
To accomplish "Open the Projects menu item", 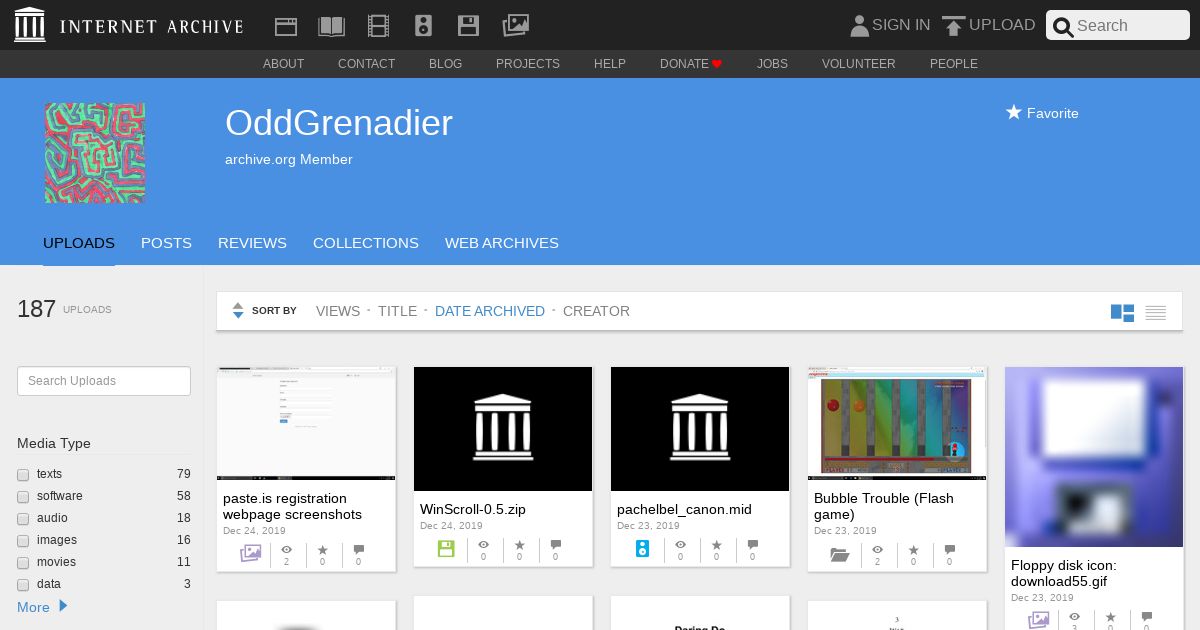I will click(528, 64).
